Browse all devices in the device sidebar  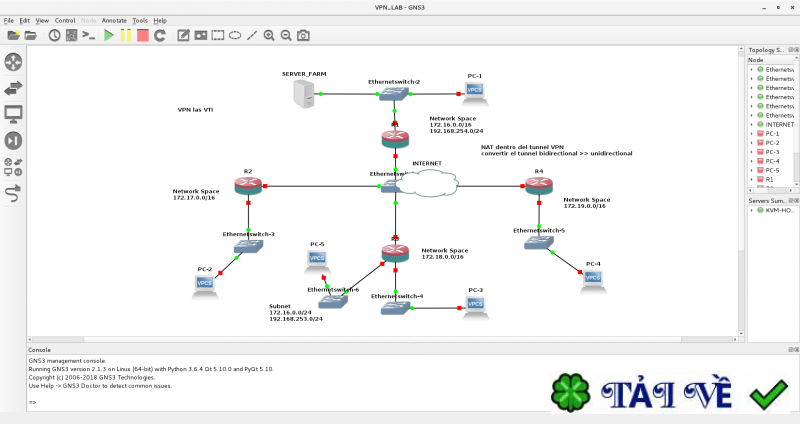point(13,167)
